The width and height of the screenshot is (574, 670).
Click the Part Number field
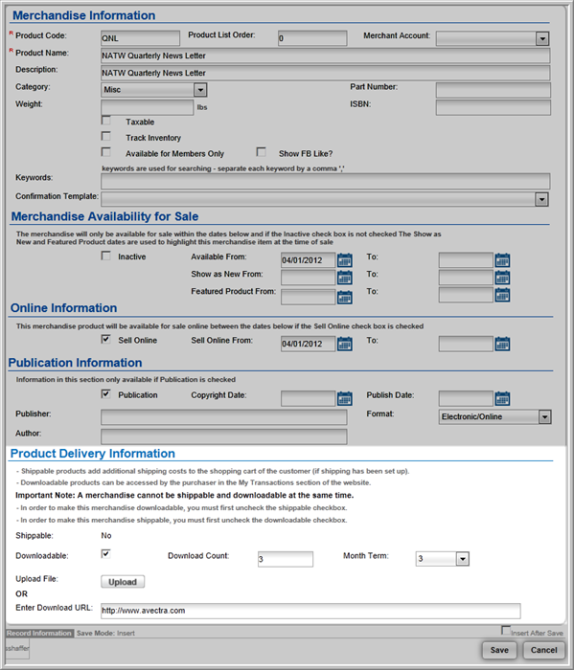(x=493, y=90)
